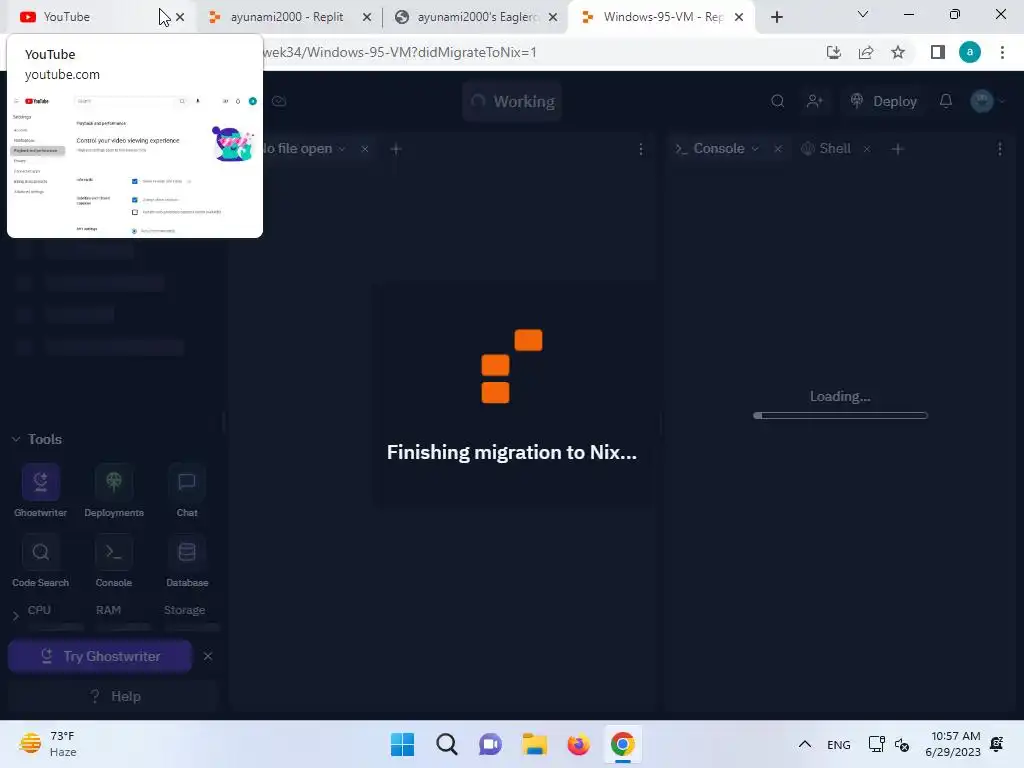This screenshot has width=1024, height=768.
Task: Add a new tab in the Console pane
Action: [x=897, y=149]
